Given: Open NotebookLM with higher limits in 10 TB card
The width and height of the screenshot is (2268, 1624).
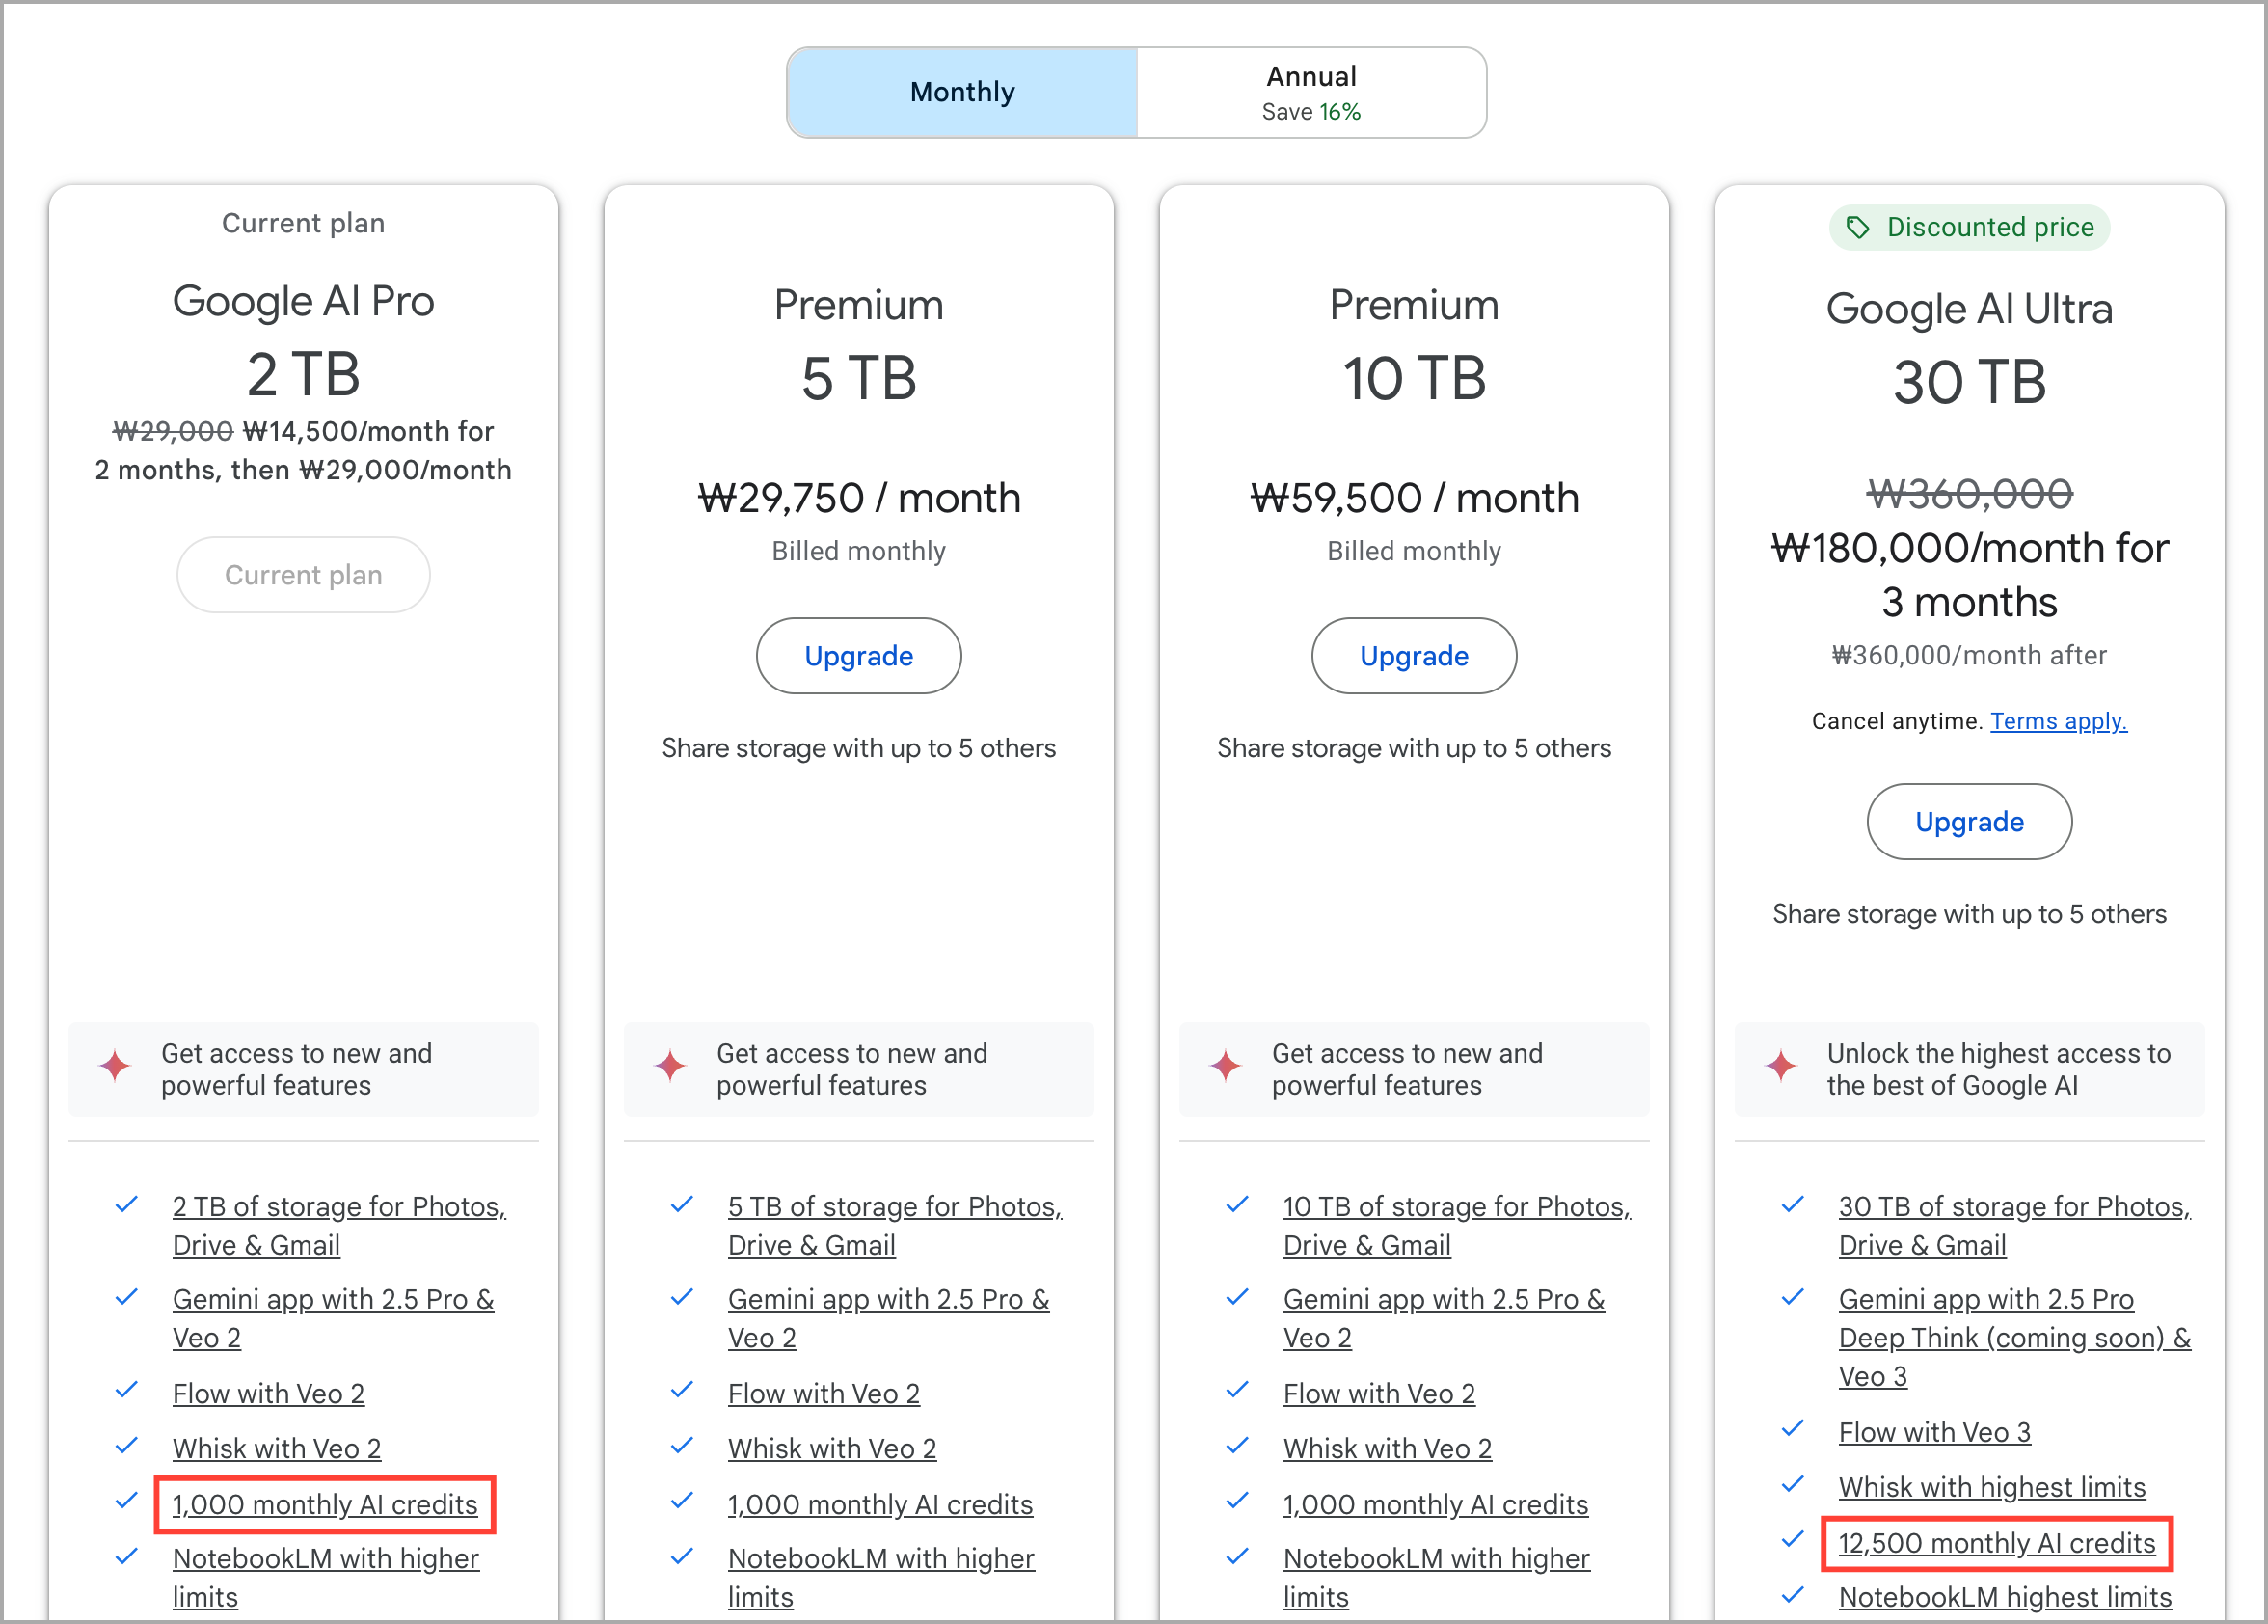Looking at the screenshot, I should coord(1436,1577).
